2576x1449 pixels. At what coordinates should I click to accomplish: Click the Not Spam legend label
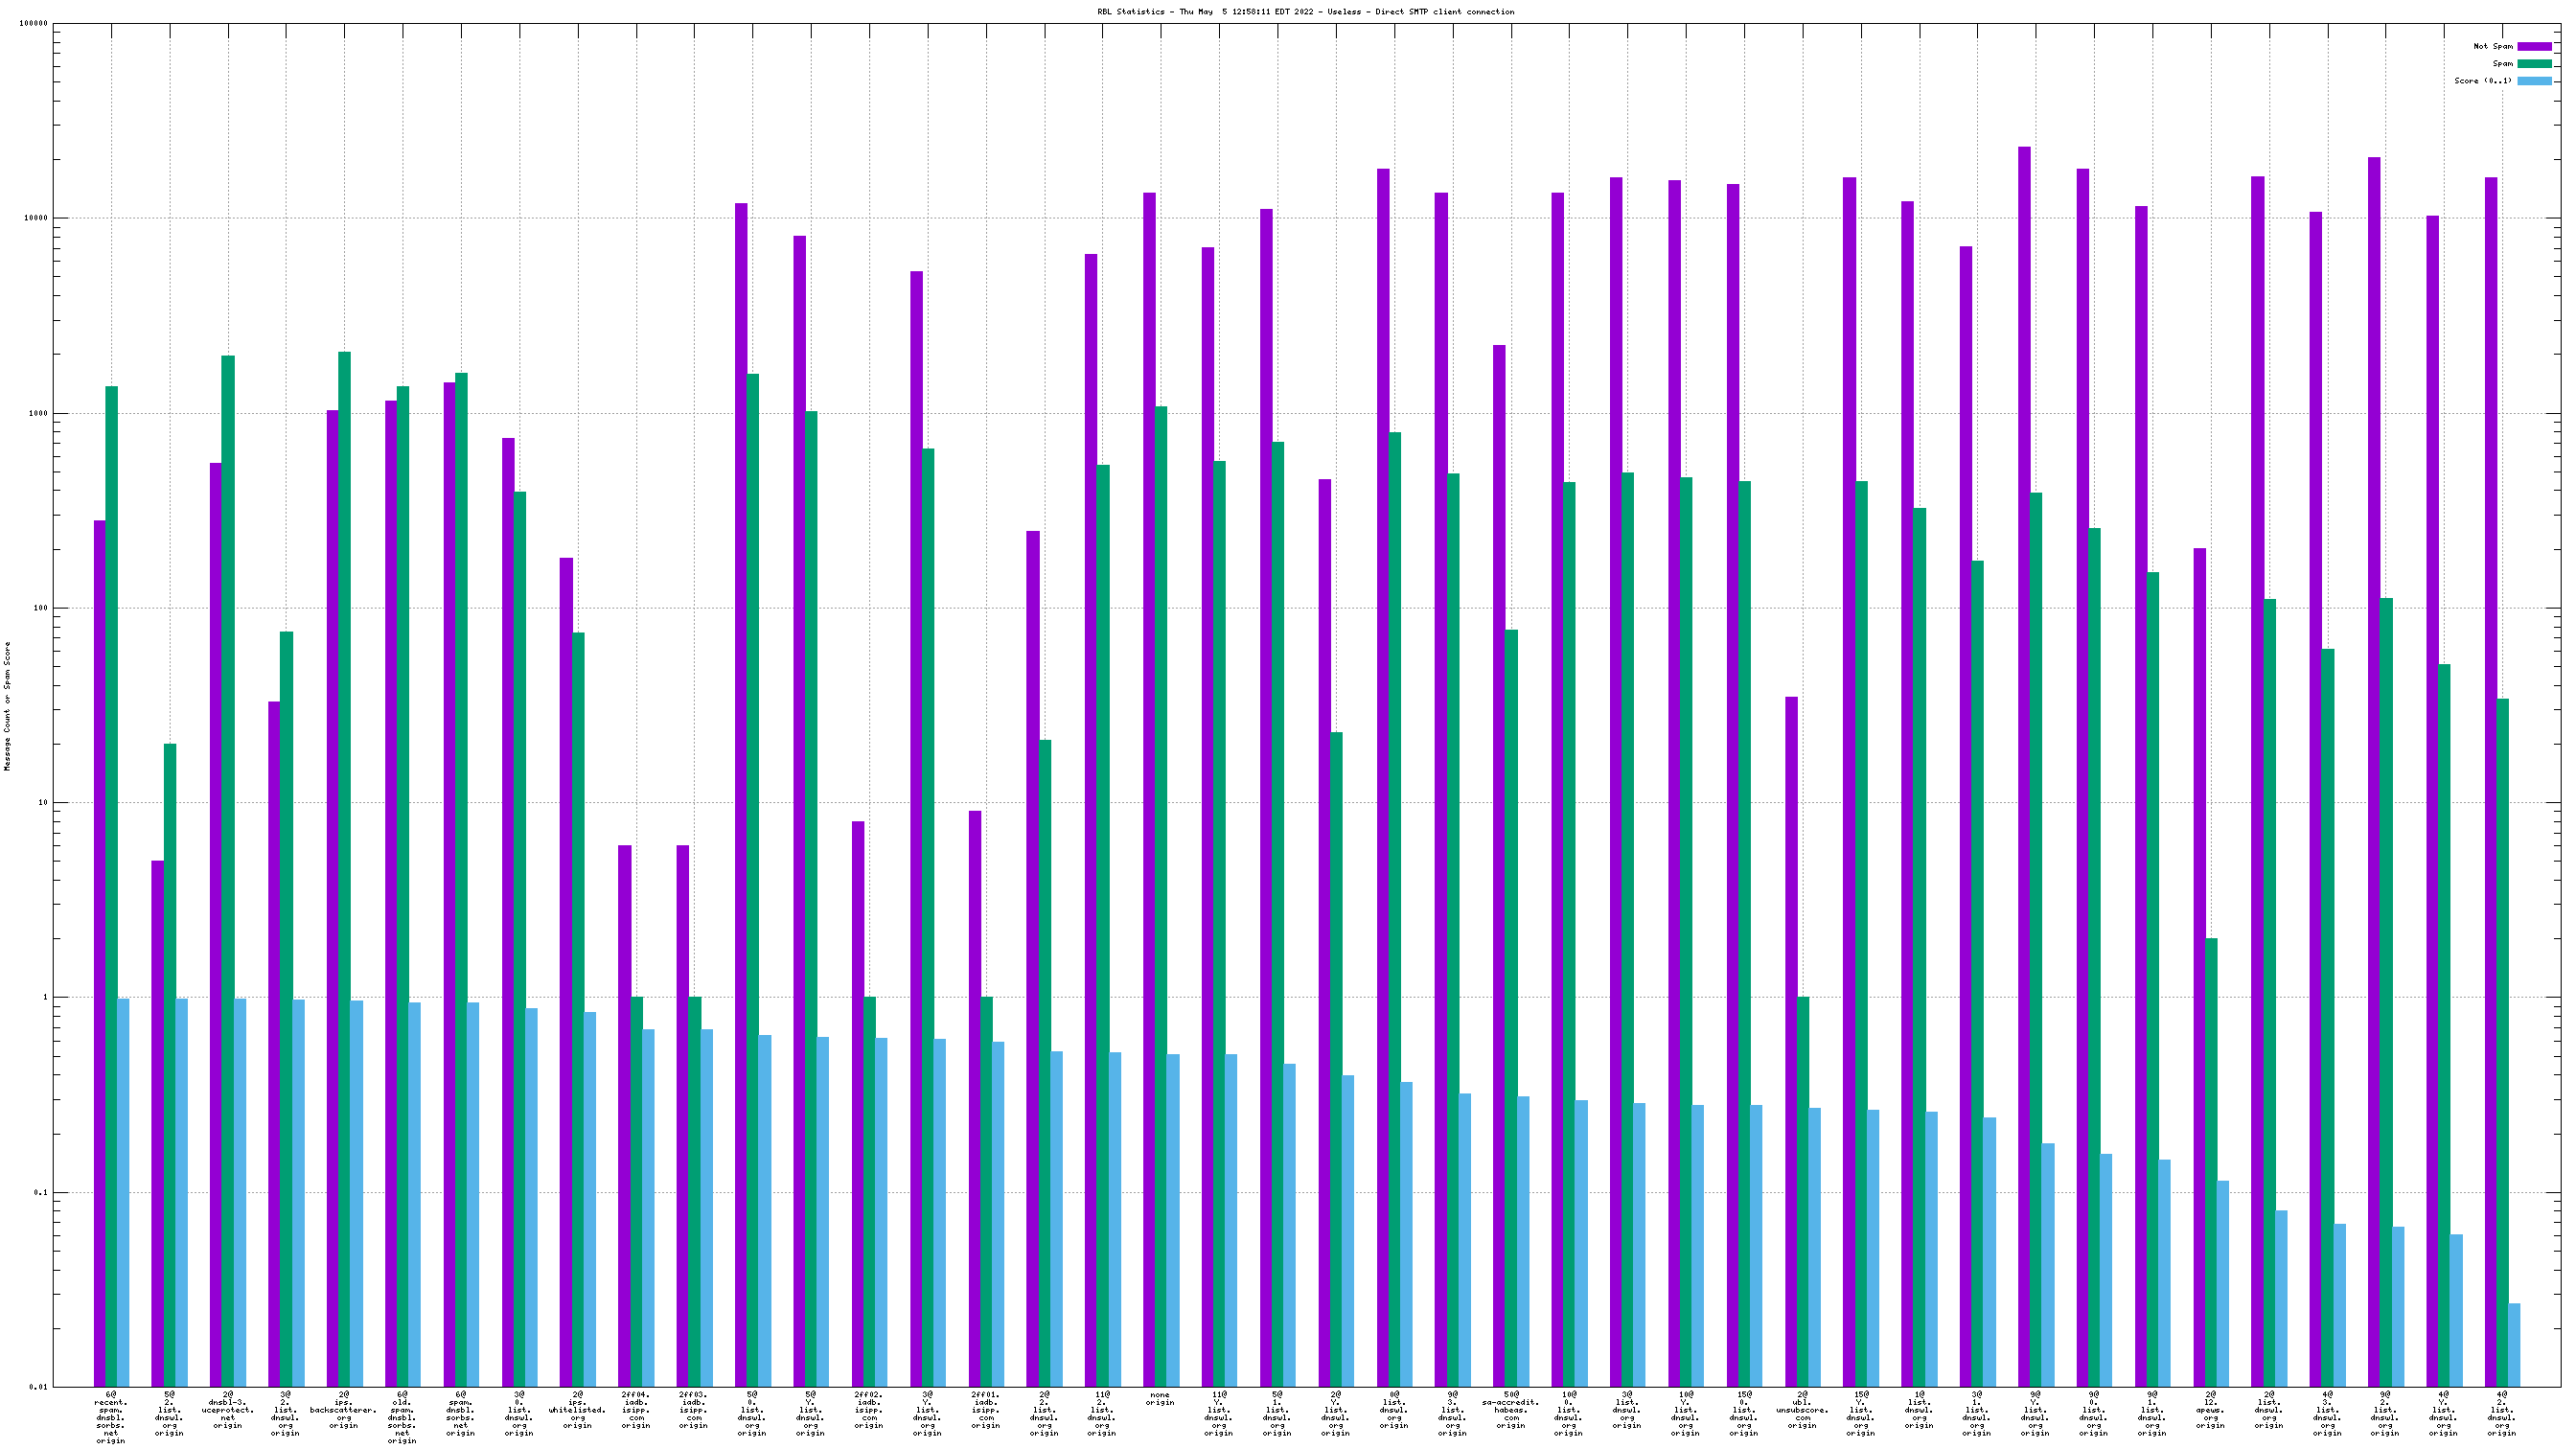coord(2492,46)
